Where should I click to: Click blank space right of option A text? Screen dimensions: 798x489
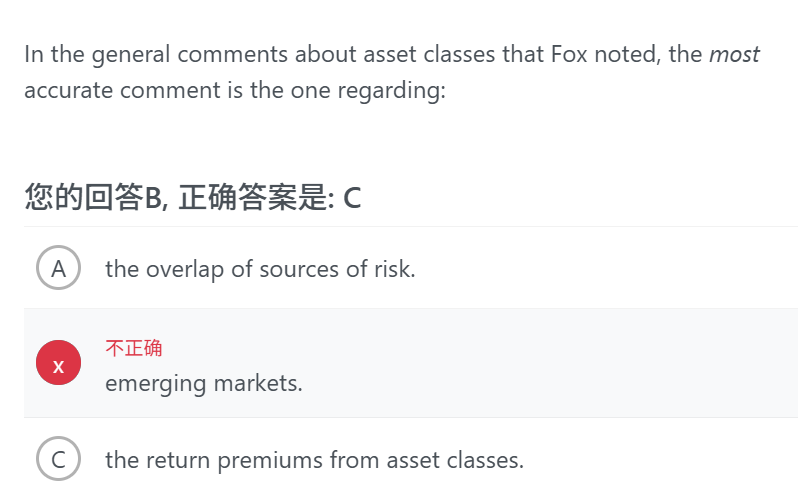pos(606,268)
